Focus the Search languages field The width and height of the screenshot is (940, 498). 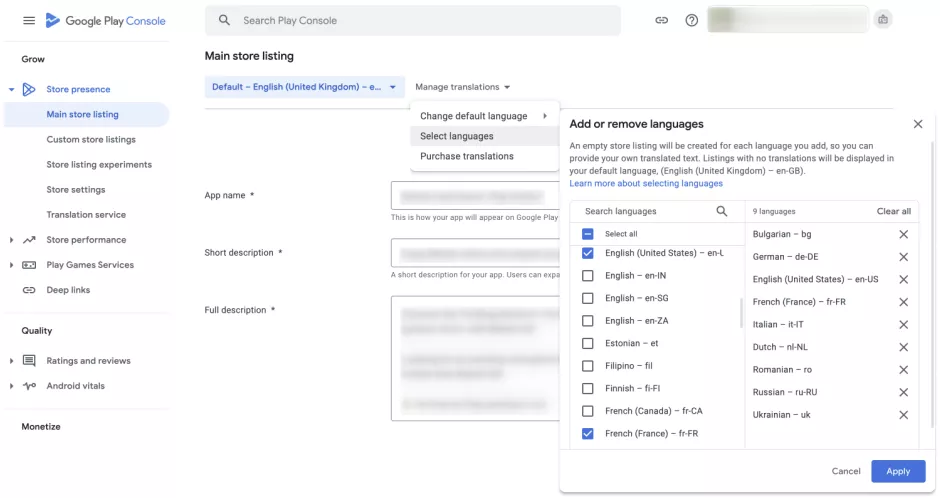647,211
